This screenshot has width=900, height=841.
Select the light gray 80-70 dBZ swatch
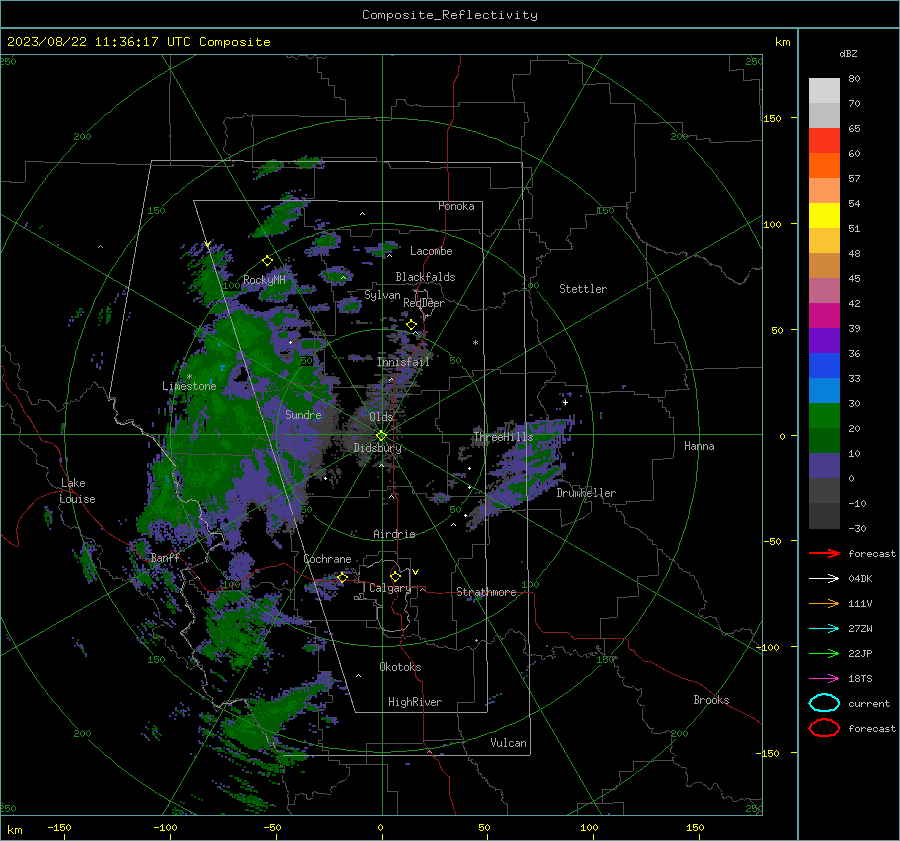coord(824,91)
